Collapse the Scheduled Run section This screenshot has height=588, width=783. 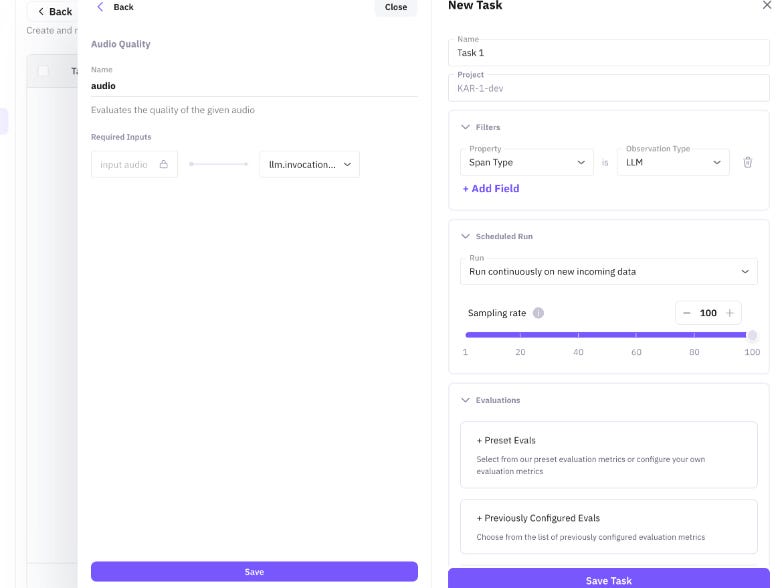point(465,236)
